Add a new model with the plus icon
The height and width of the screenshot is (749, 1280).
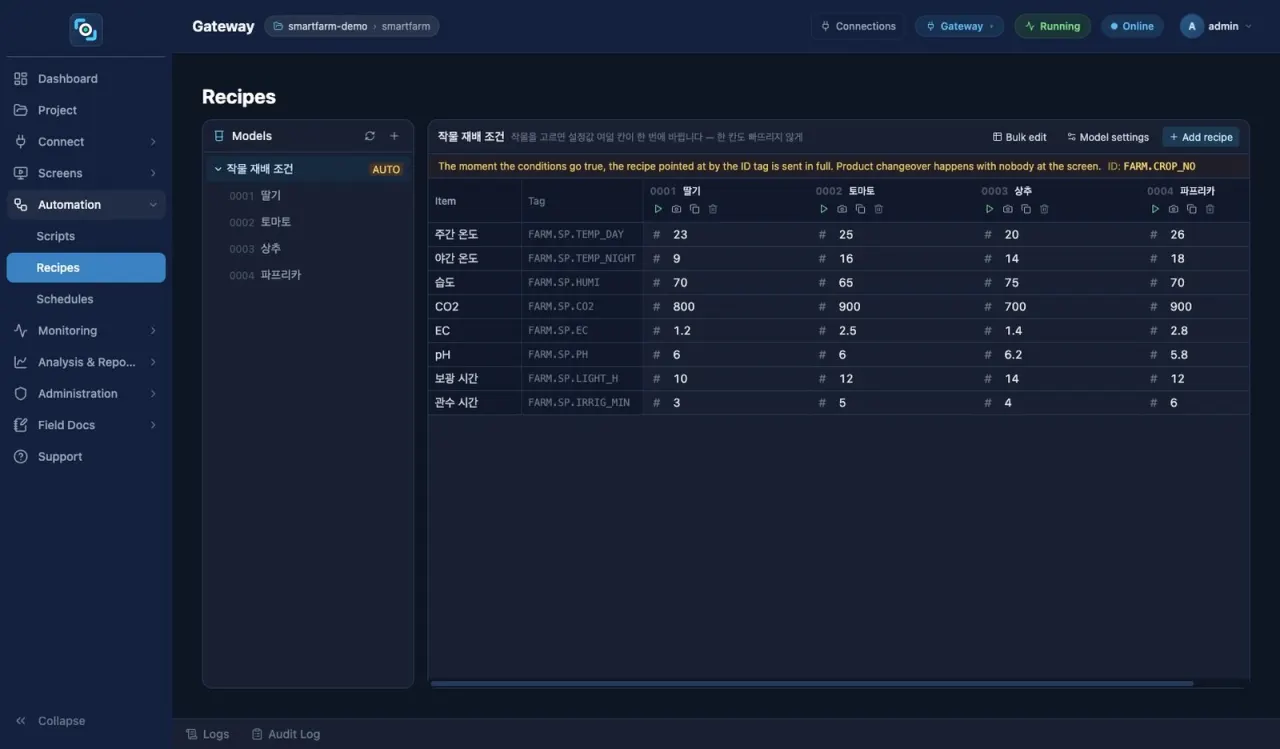(394, 136)
